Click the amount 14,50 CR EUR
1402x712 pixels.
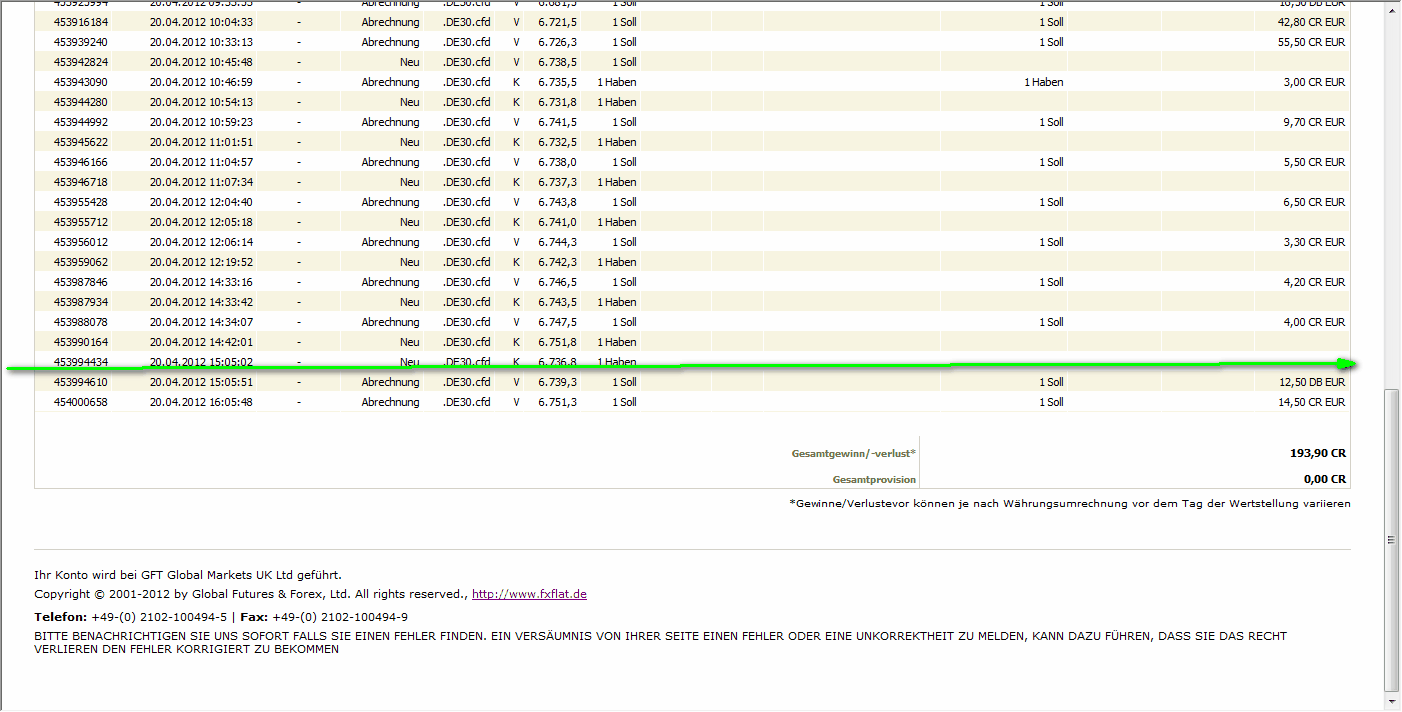tap(1311, 402)
